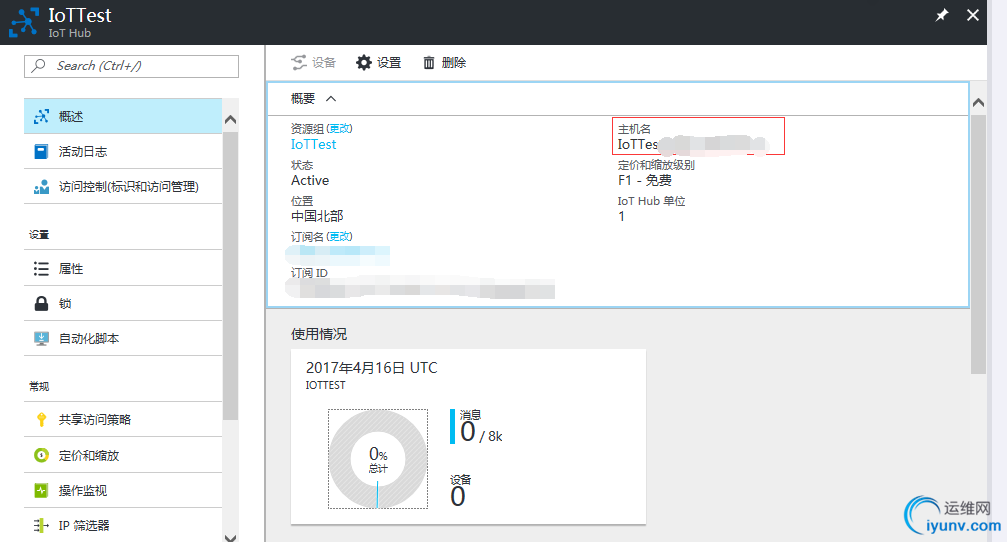
Task: Collapse the 概要 section chevron
Action: (331, 98)
